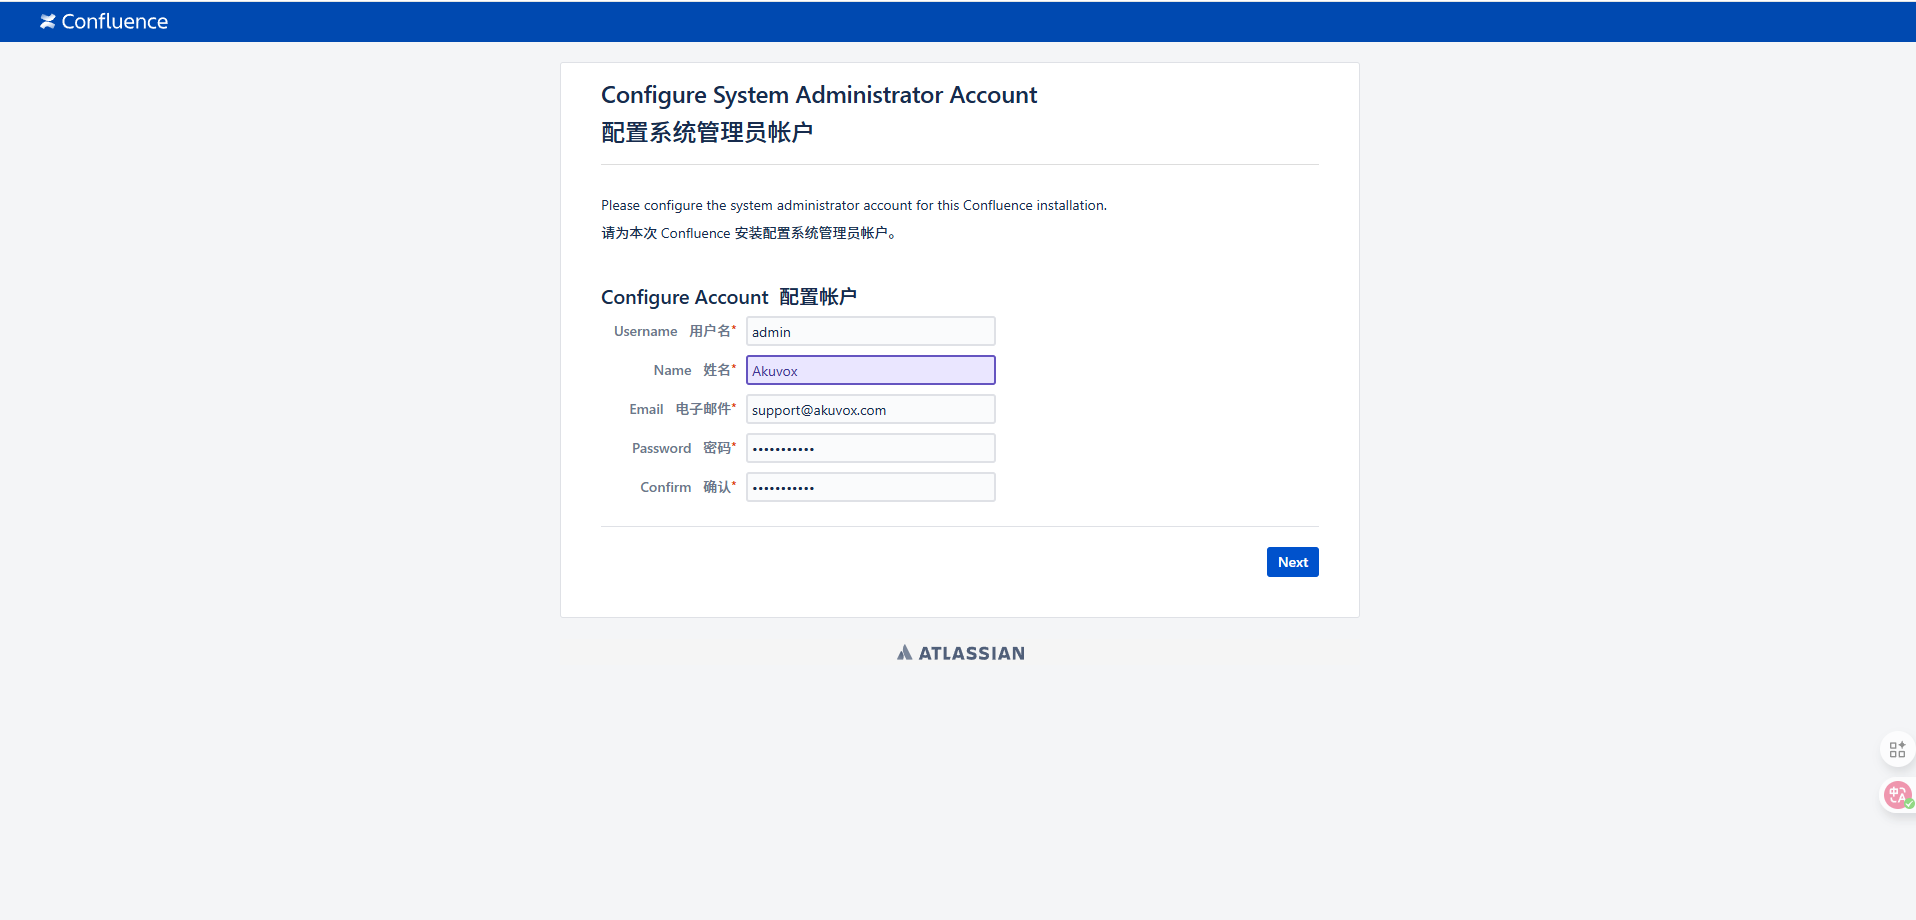Select the Email field with support@akuvox.com

pyautogui.click(x=870, y=410)
